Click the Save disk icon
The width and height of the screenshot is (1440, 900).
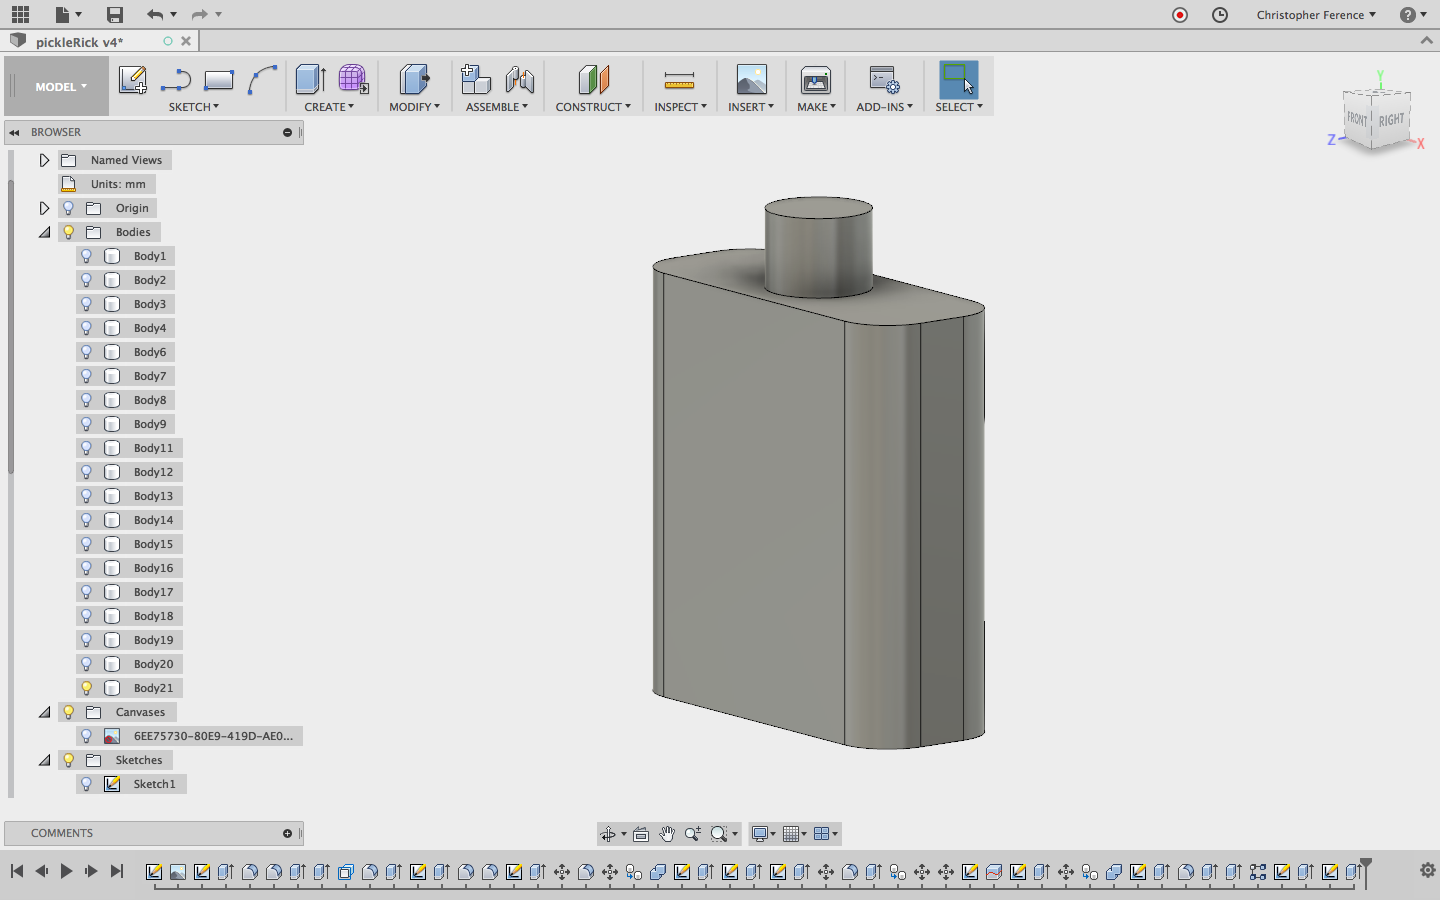(115, 15)
